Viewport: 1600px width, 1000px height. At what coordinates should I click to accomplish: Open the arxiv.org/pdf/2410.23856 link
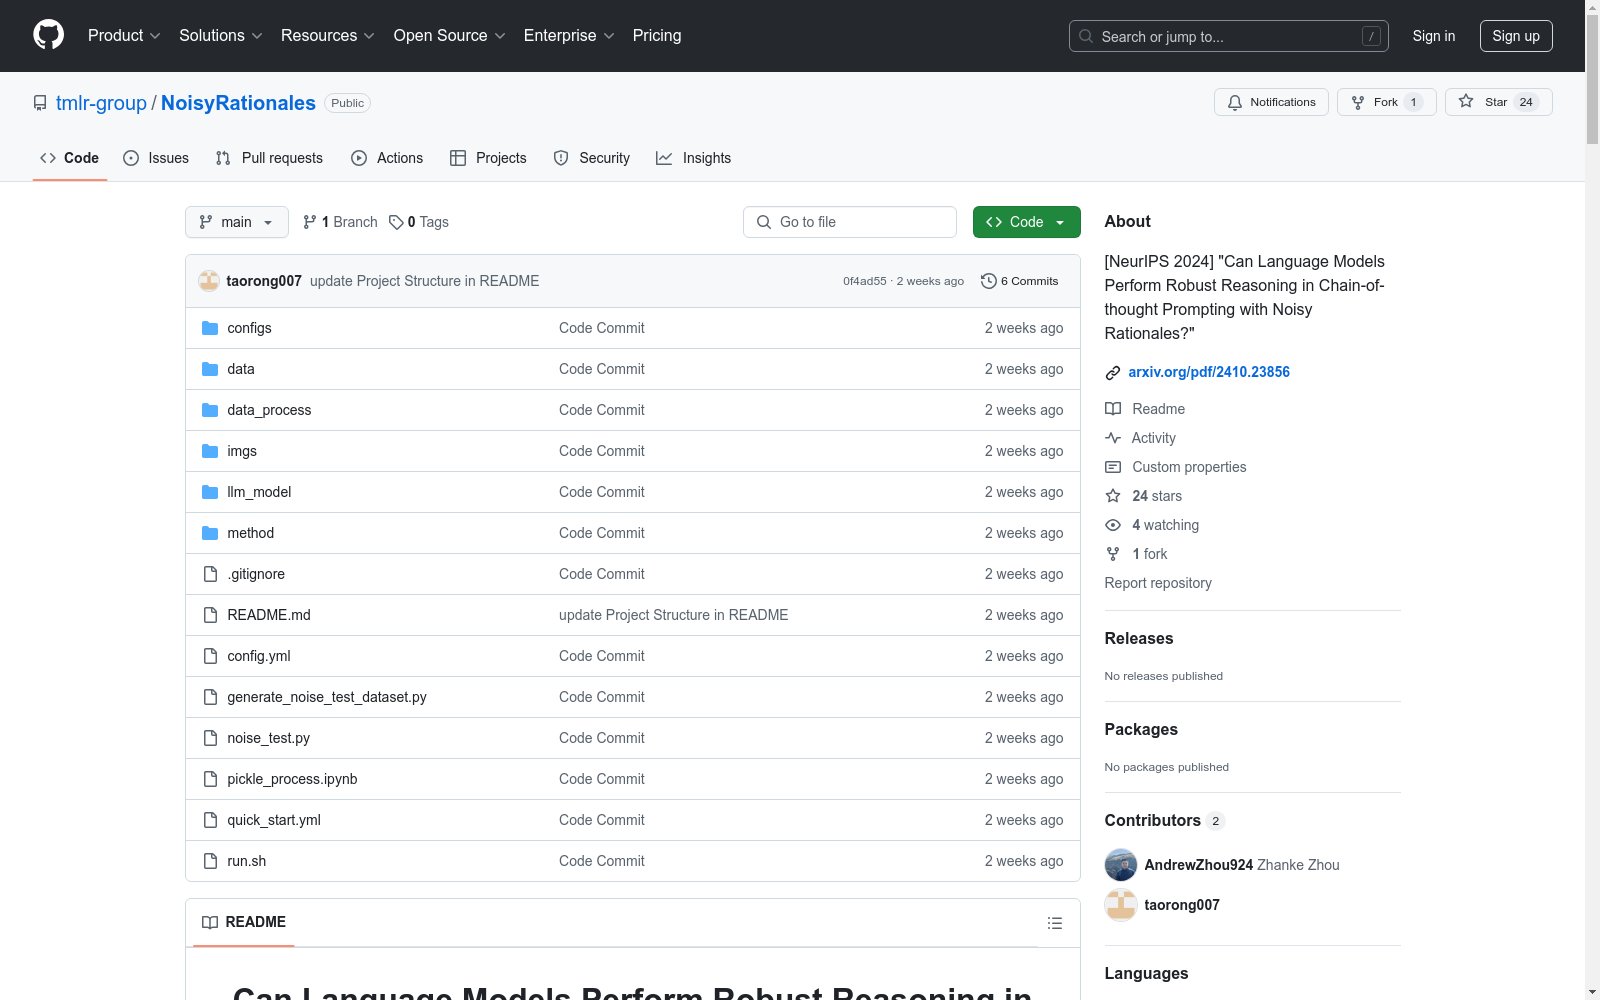pos(1209,372)
